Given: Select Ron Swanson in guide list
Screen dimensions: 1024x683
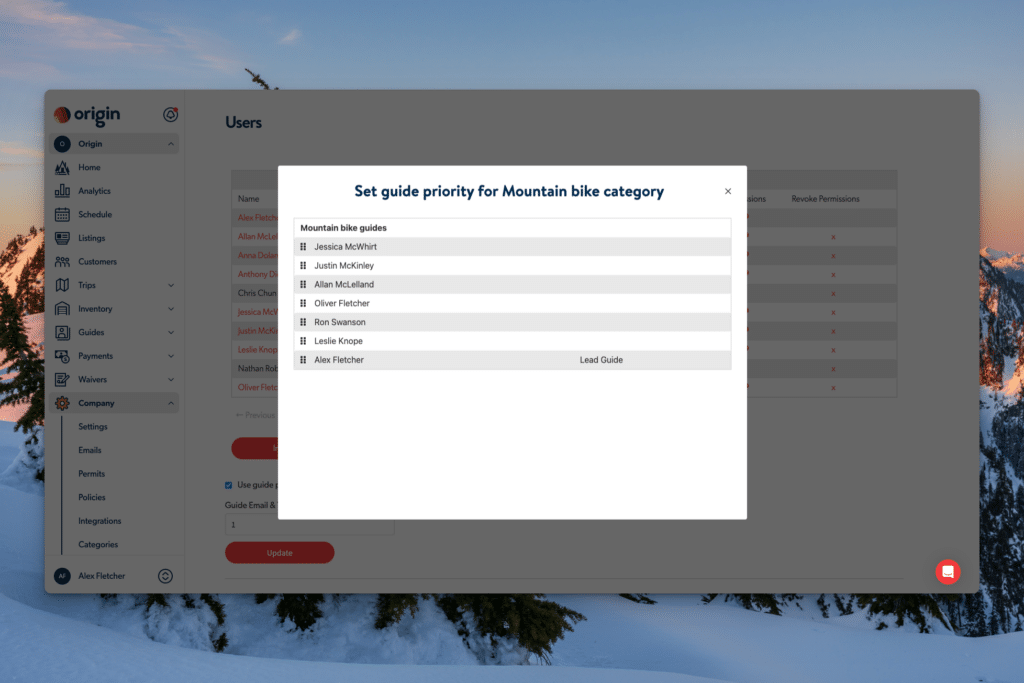Looking at the screenshot, I should pyautogui.click(x=340, y=323).
